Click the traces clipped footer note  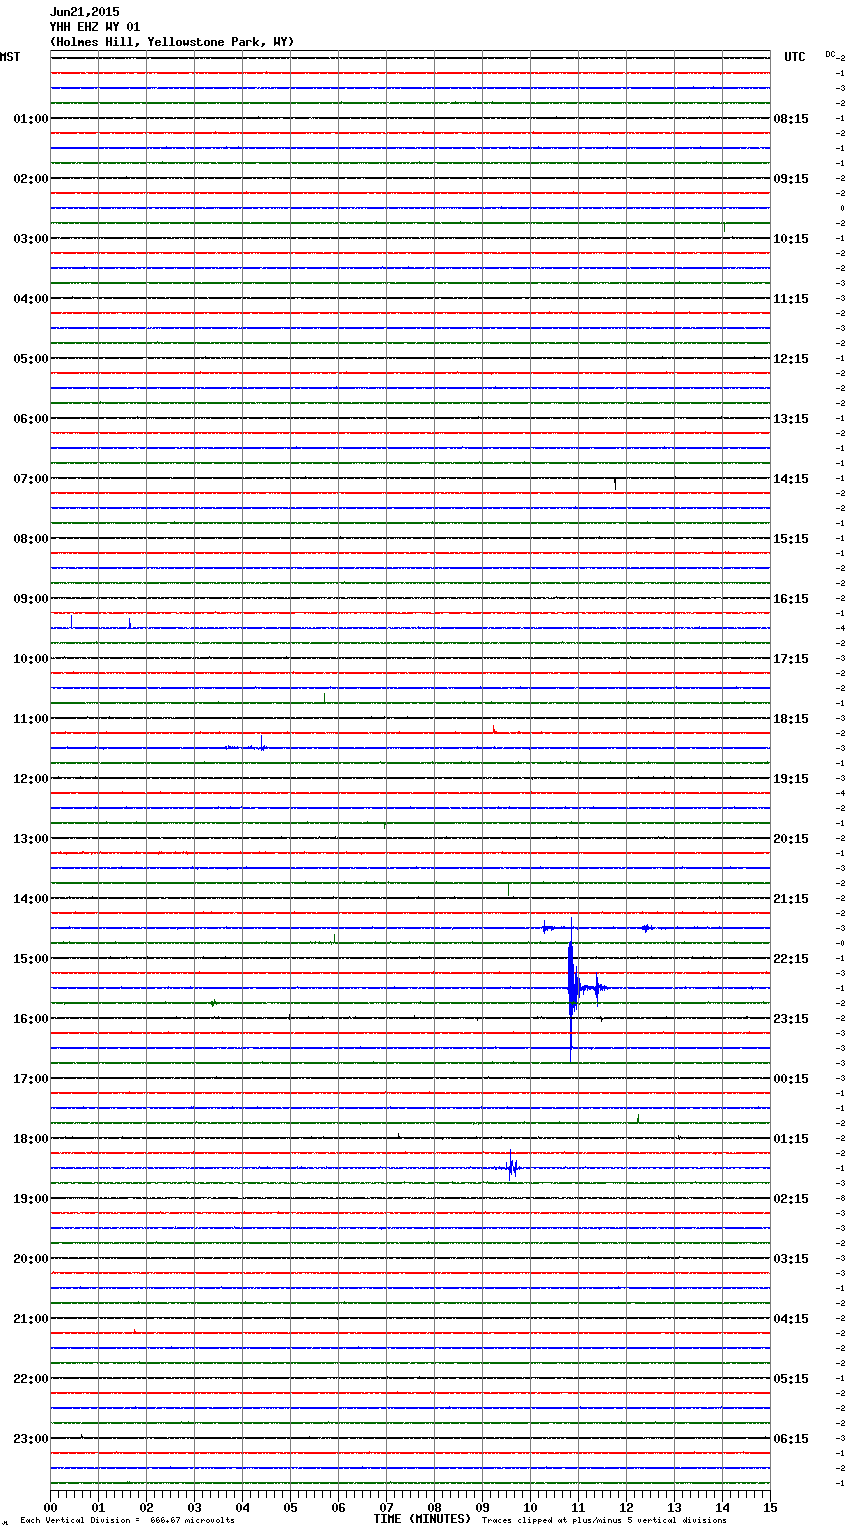tap(604, 1521)
